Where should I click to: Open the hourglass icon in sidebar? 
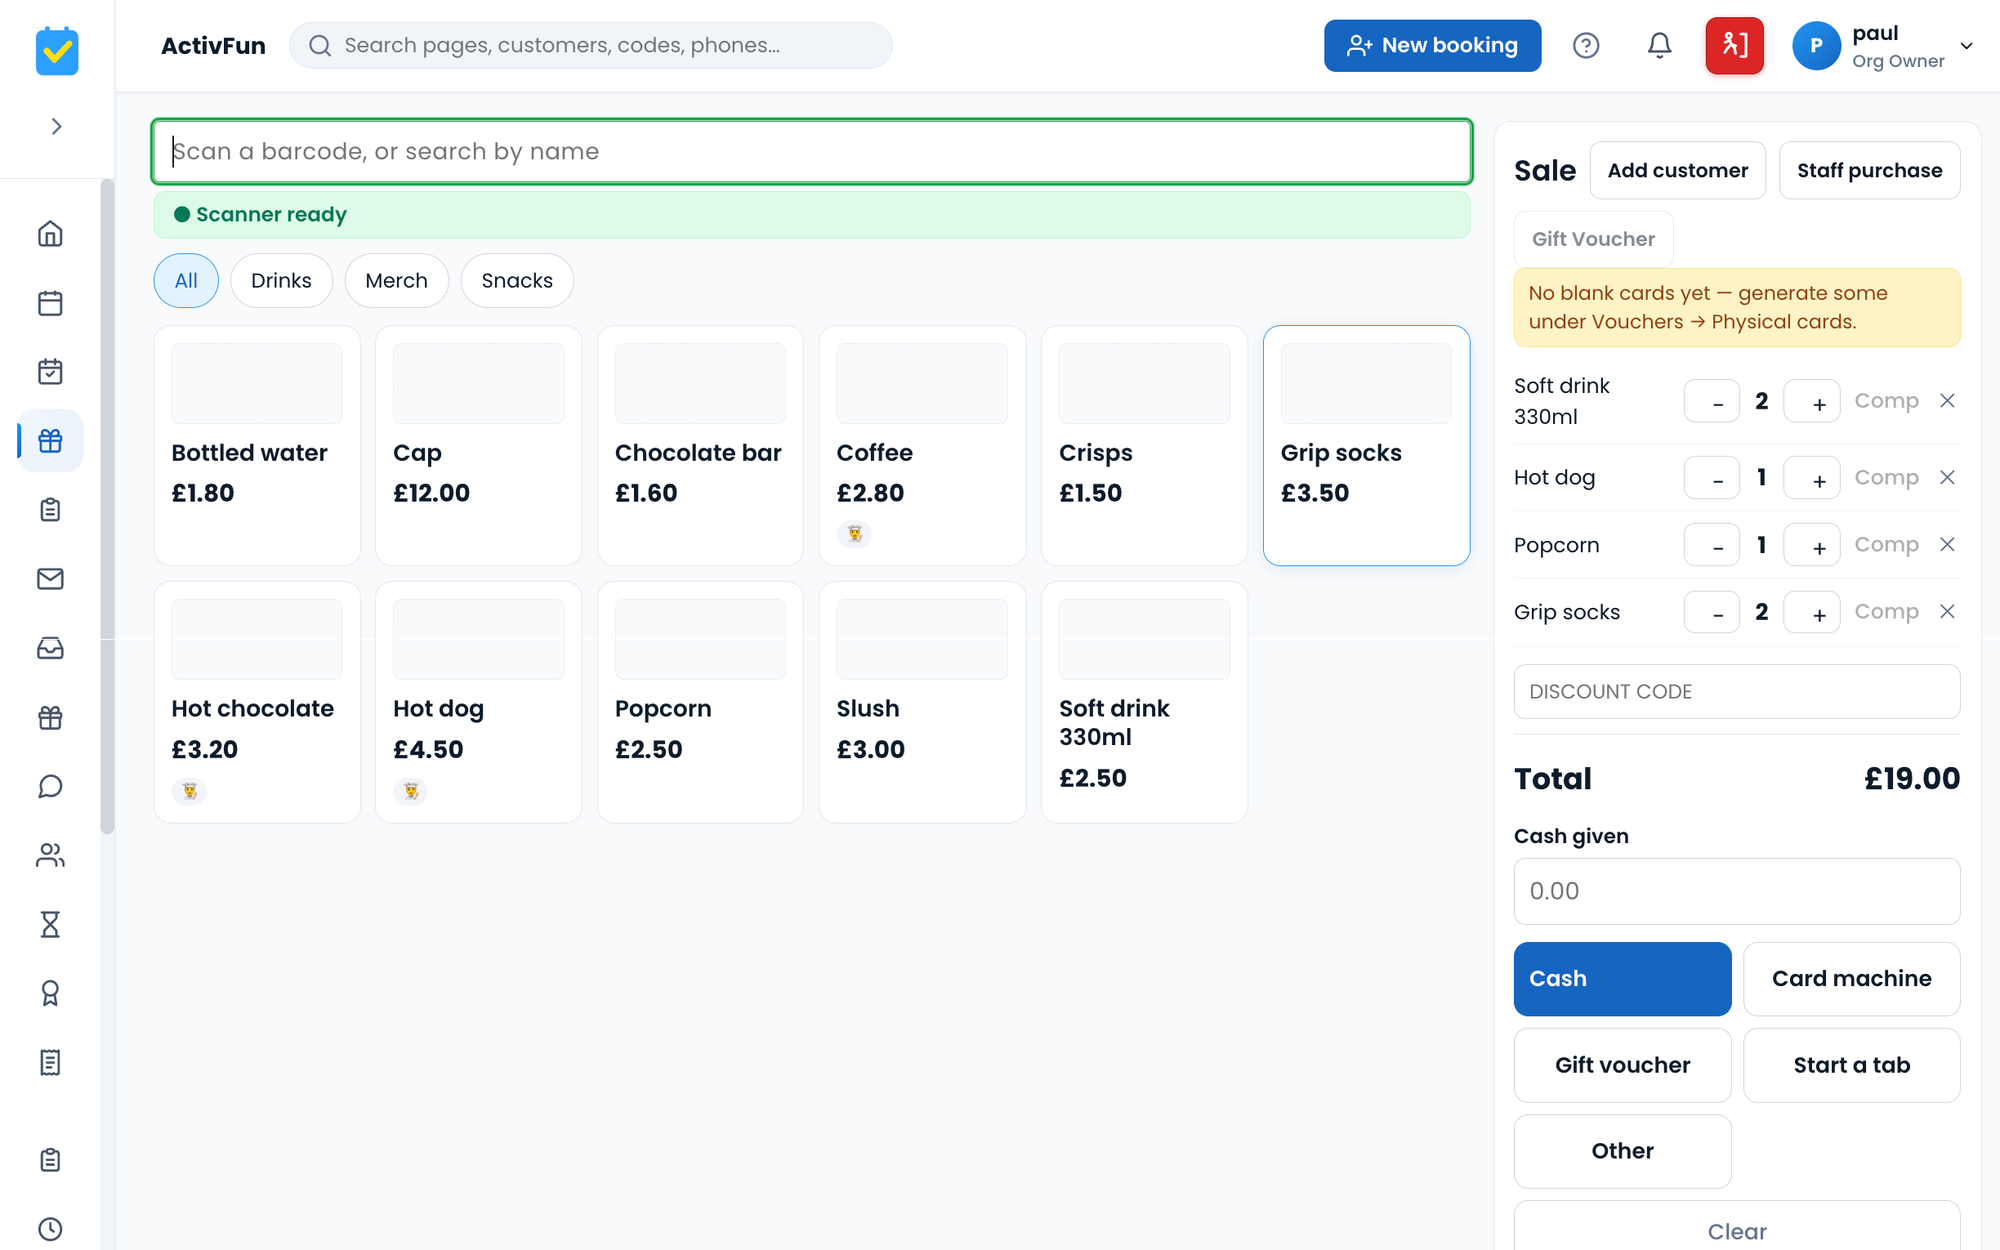pyautogui.click(x=50, y=924)
